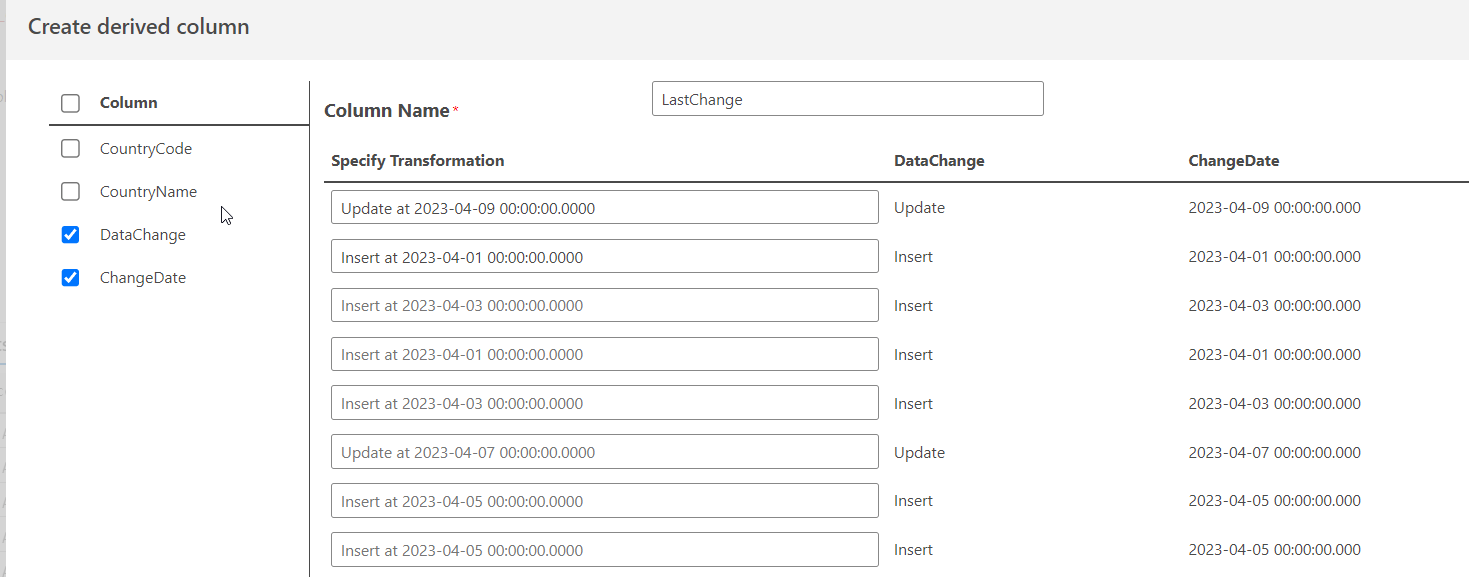Click the CountryCode column label

coord(146,149)
